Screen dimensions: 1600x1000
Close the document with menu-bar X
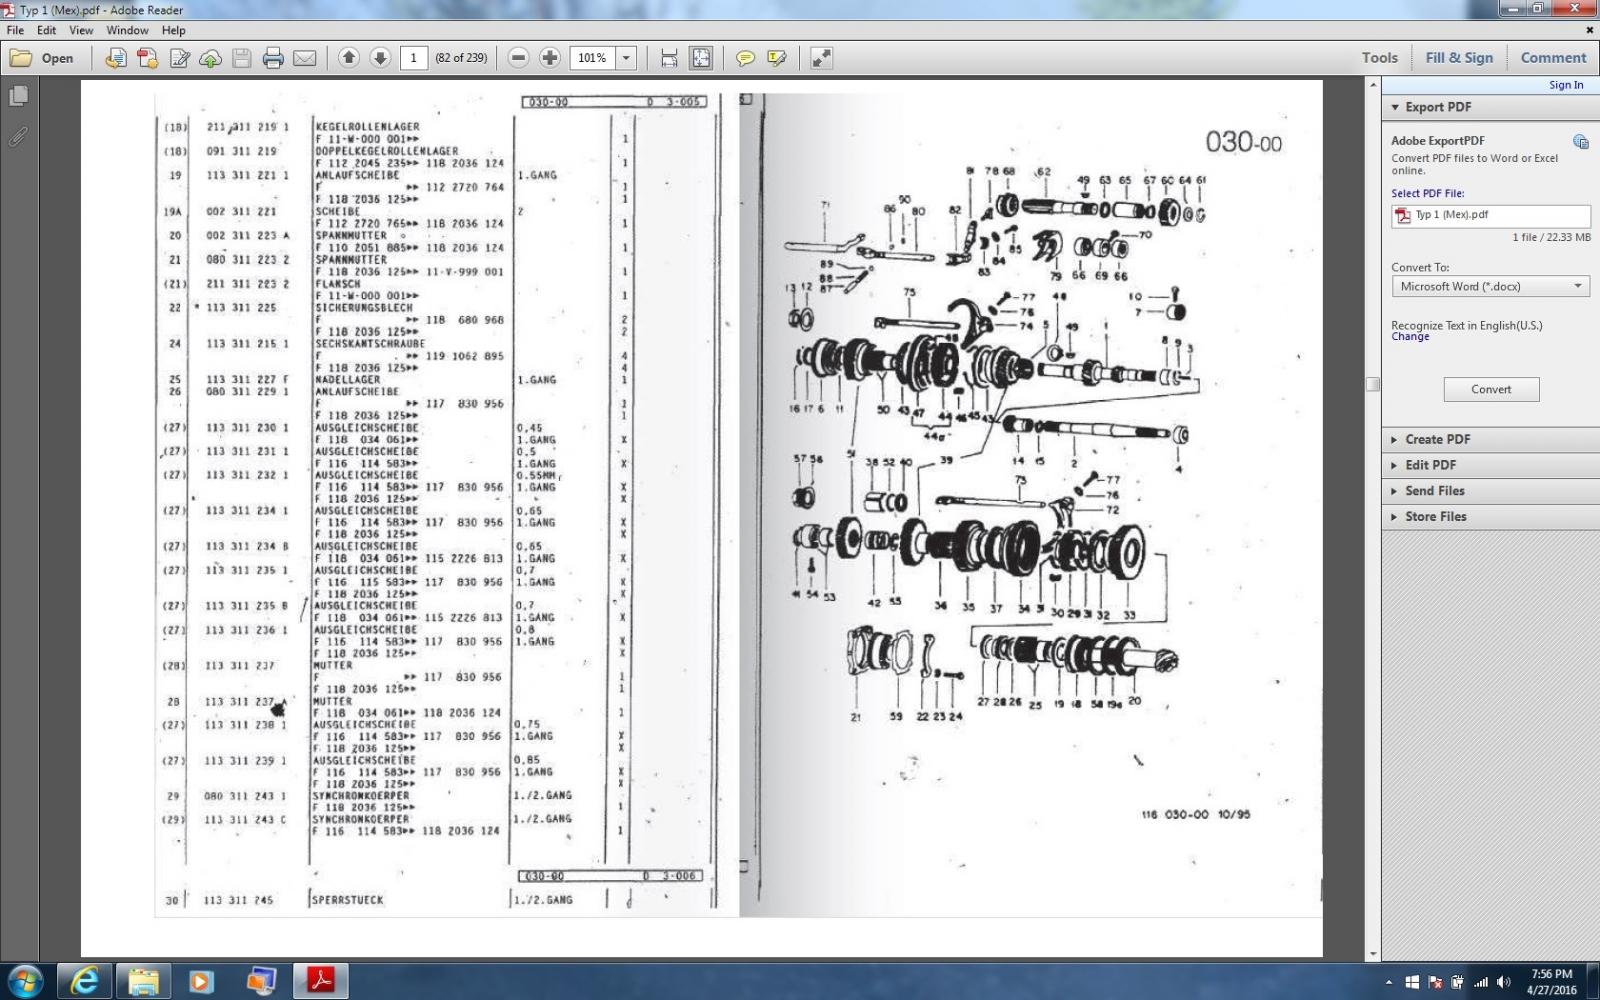1589,30
